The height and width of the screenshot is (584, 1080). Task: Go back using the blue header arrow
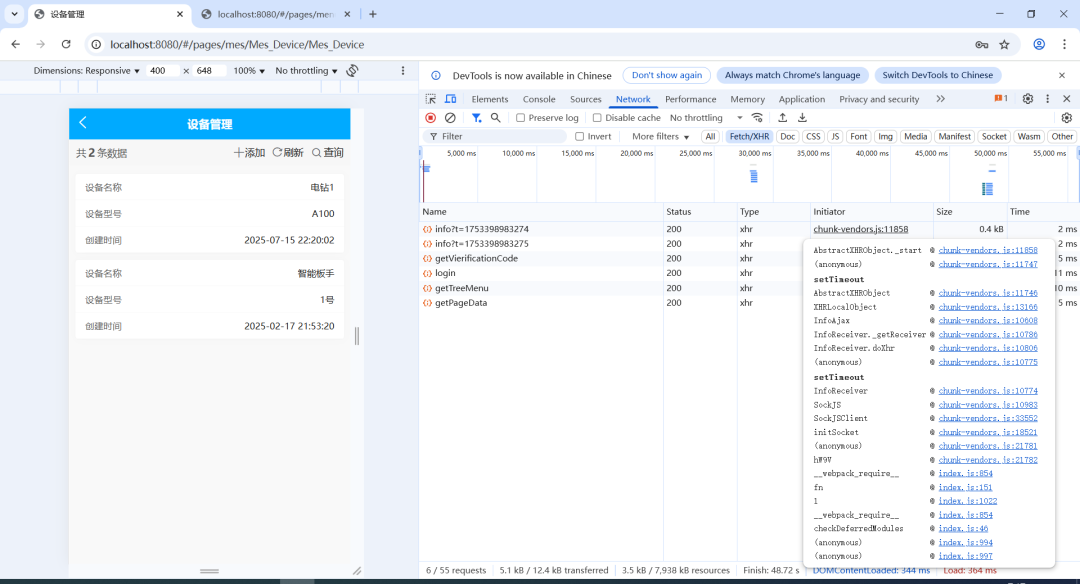coord(83,123)
